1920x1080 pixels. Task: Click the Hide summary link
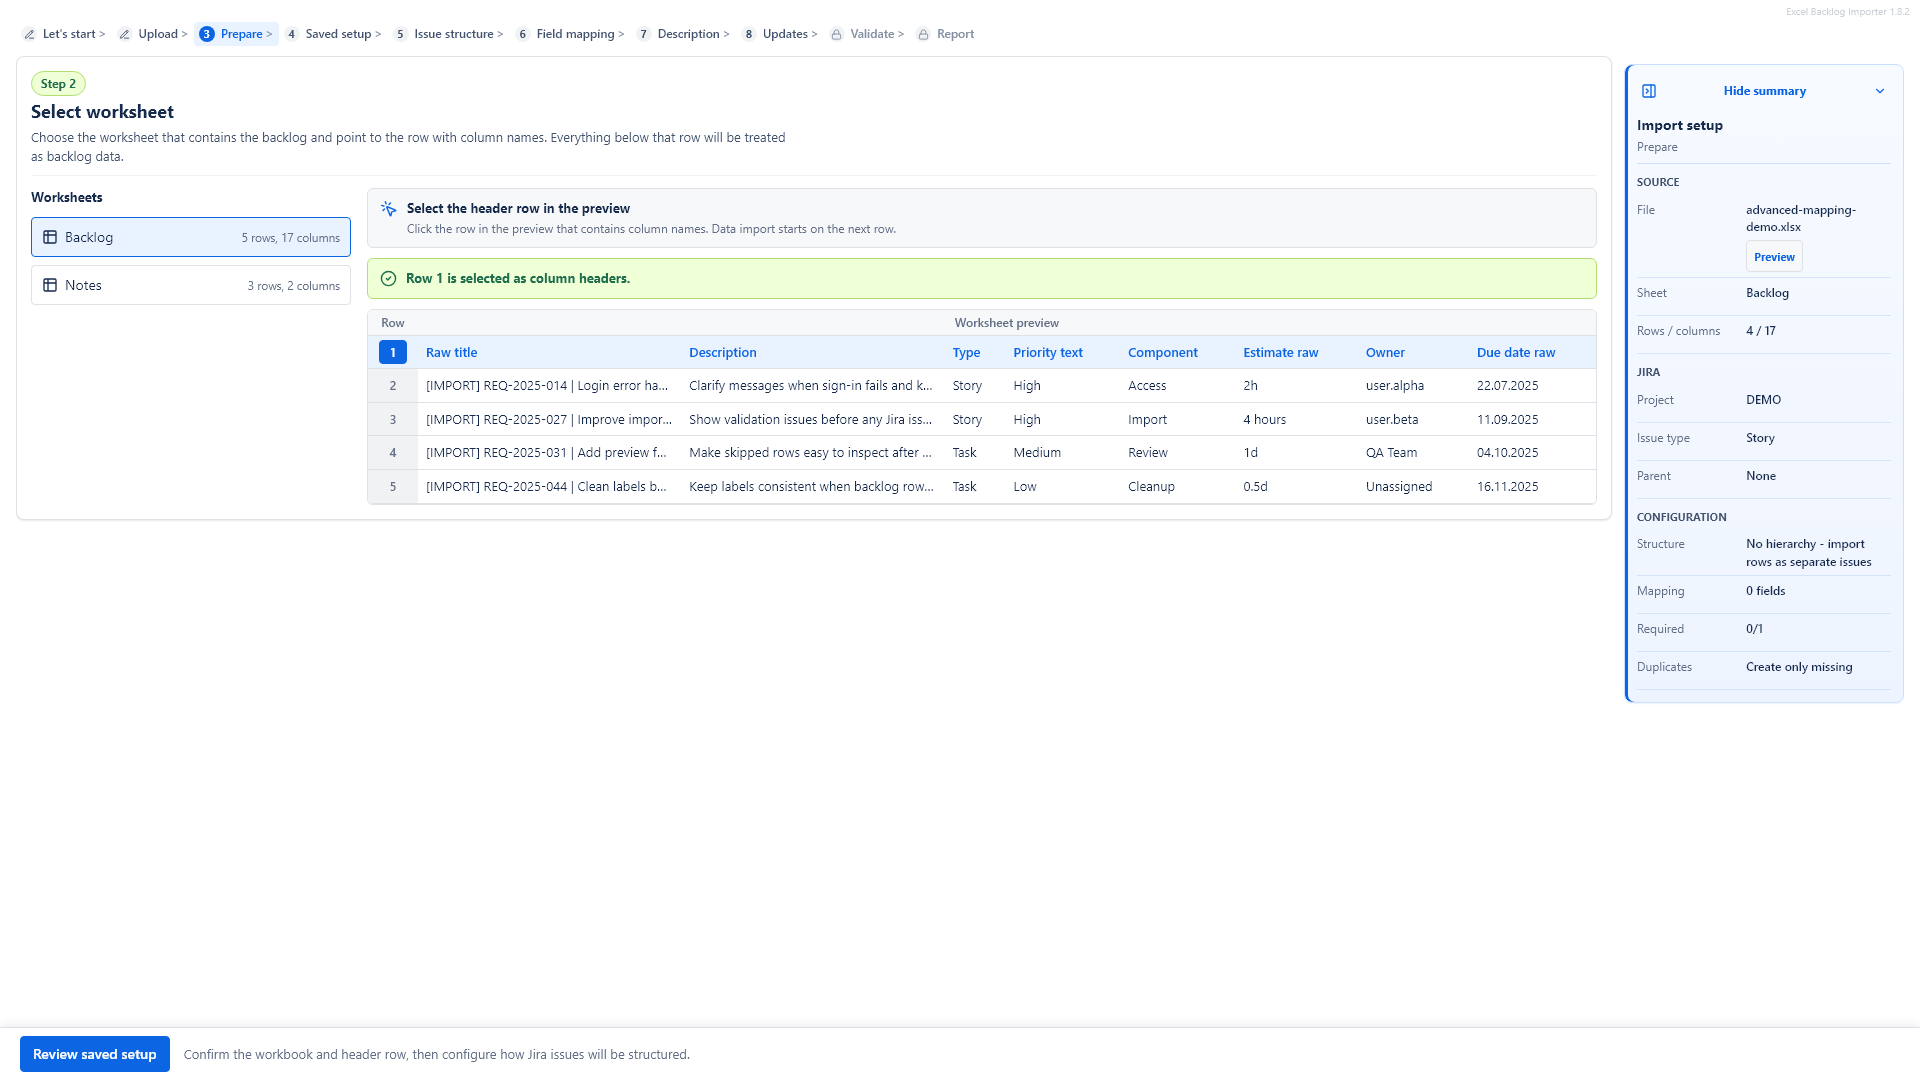pos(1764,91)
